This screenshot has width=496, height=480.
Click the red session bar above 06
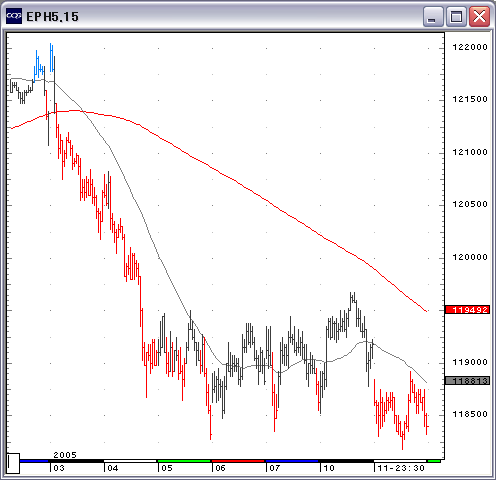238,461
